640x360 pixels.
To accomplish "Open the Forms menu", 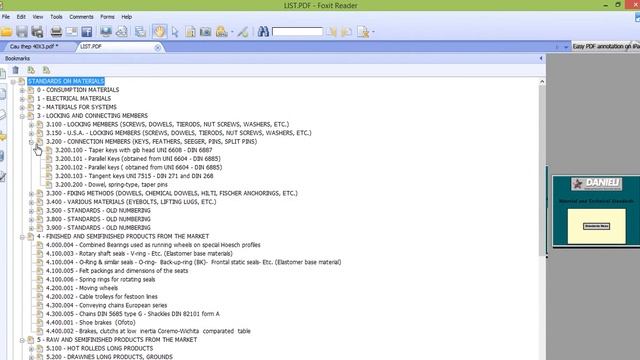I will (x=107, y=17).
